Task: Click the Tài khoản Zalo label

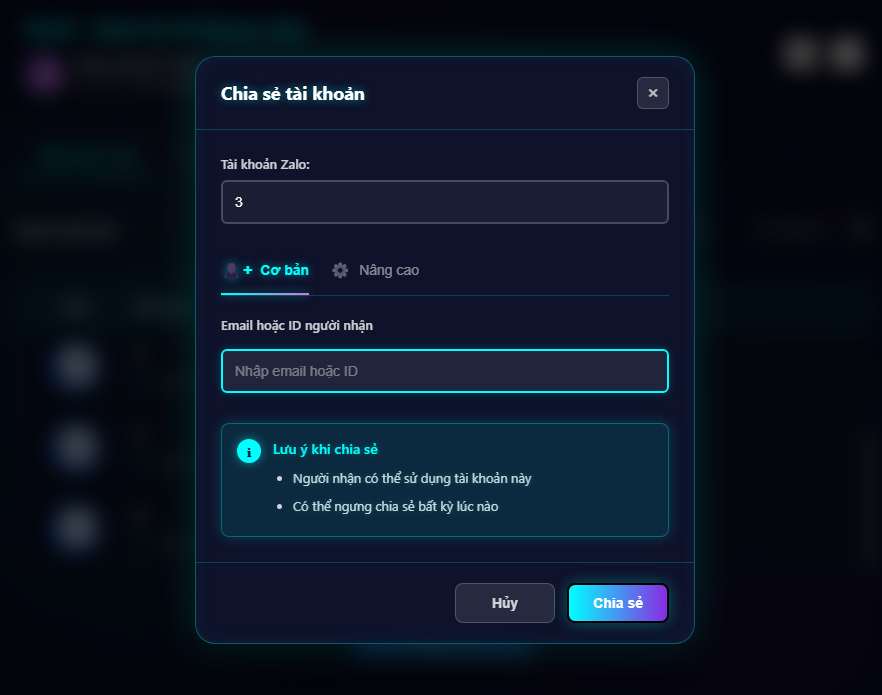Action: coord(265,164)
